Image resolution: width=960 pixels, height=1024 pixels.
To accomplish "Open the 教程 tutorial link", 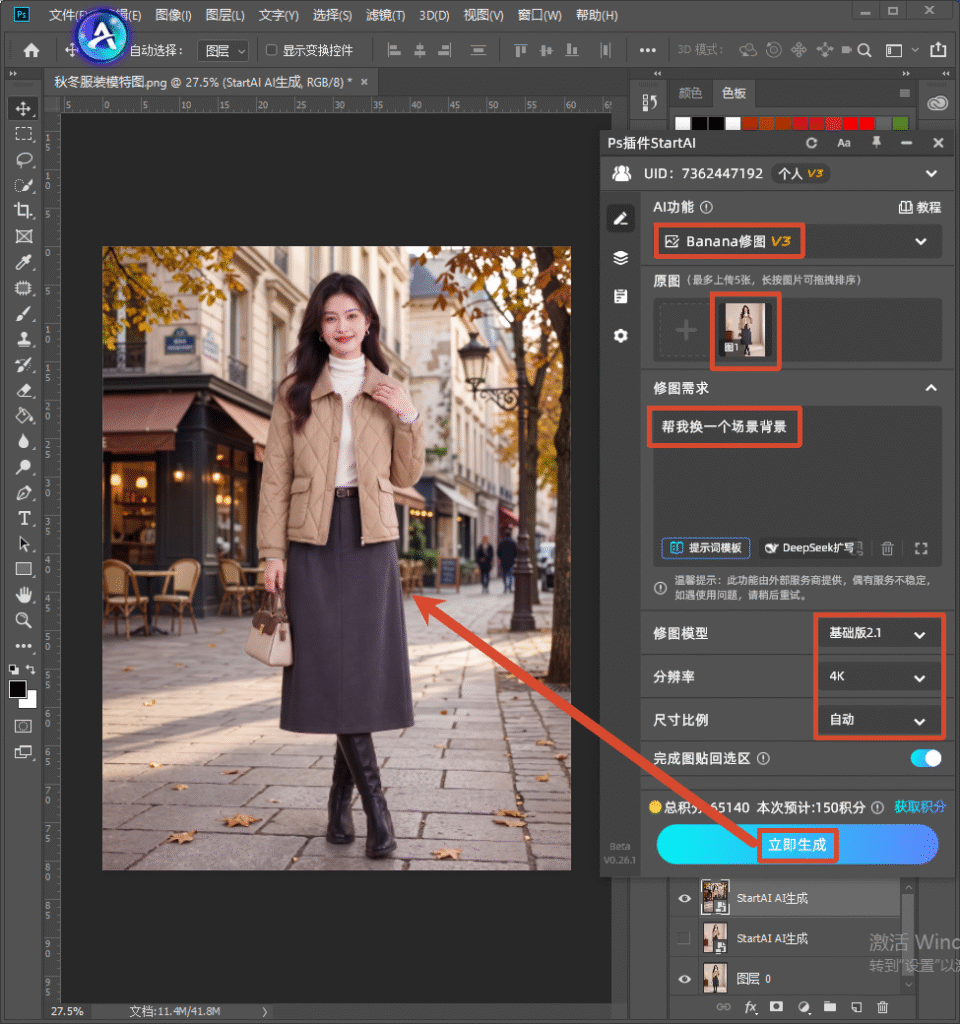I will [920, 207].
